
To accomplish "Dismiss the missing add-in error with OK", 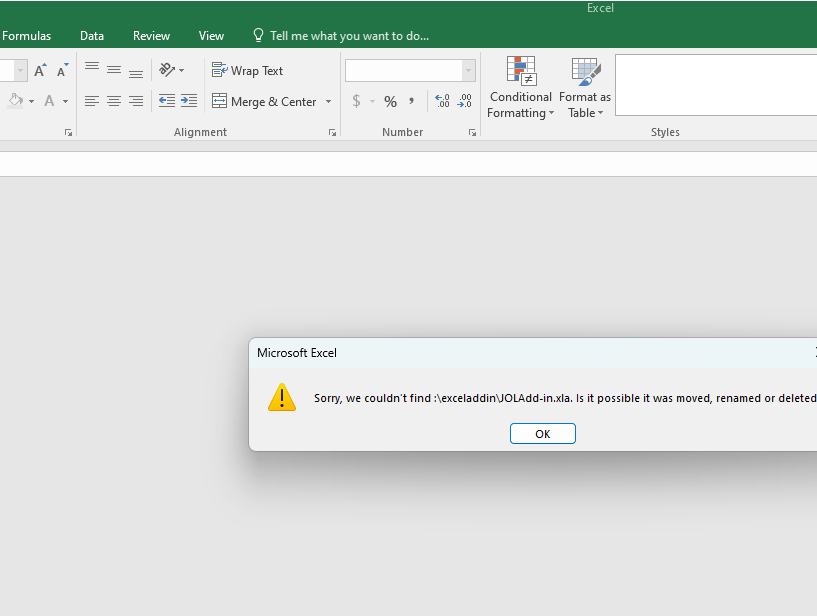I will pos(542,433).
